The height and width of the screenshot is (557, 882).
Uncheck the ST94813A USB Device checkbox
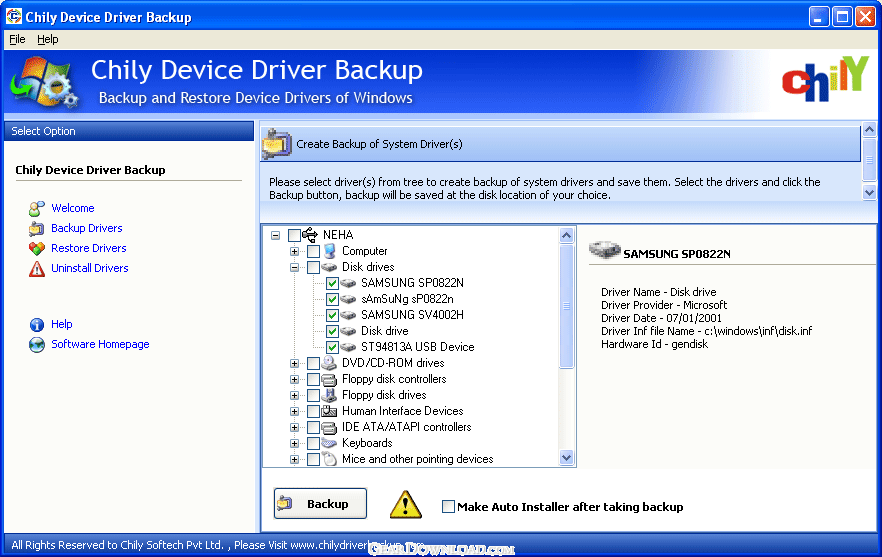pos(332,347)
